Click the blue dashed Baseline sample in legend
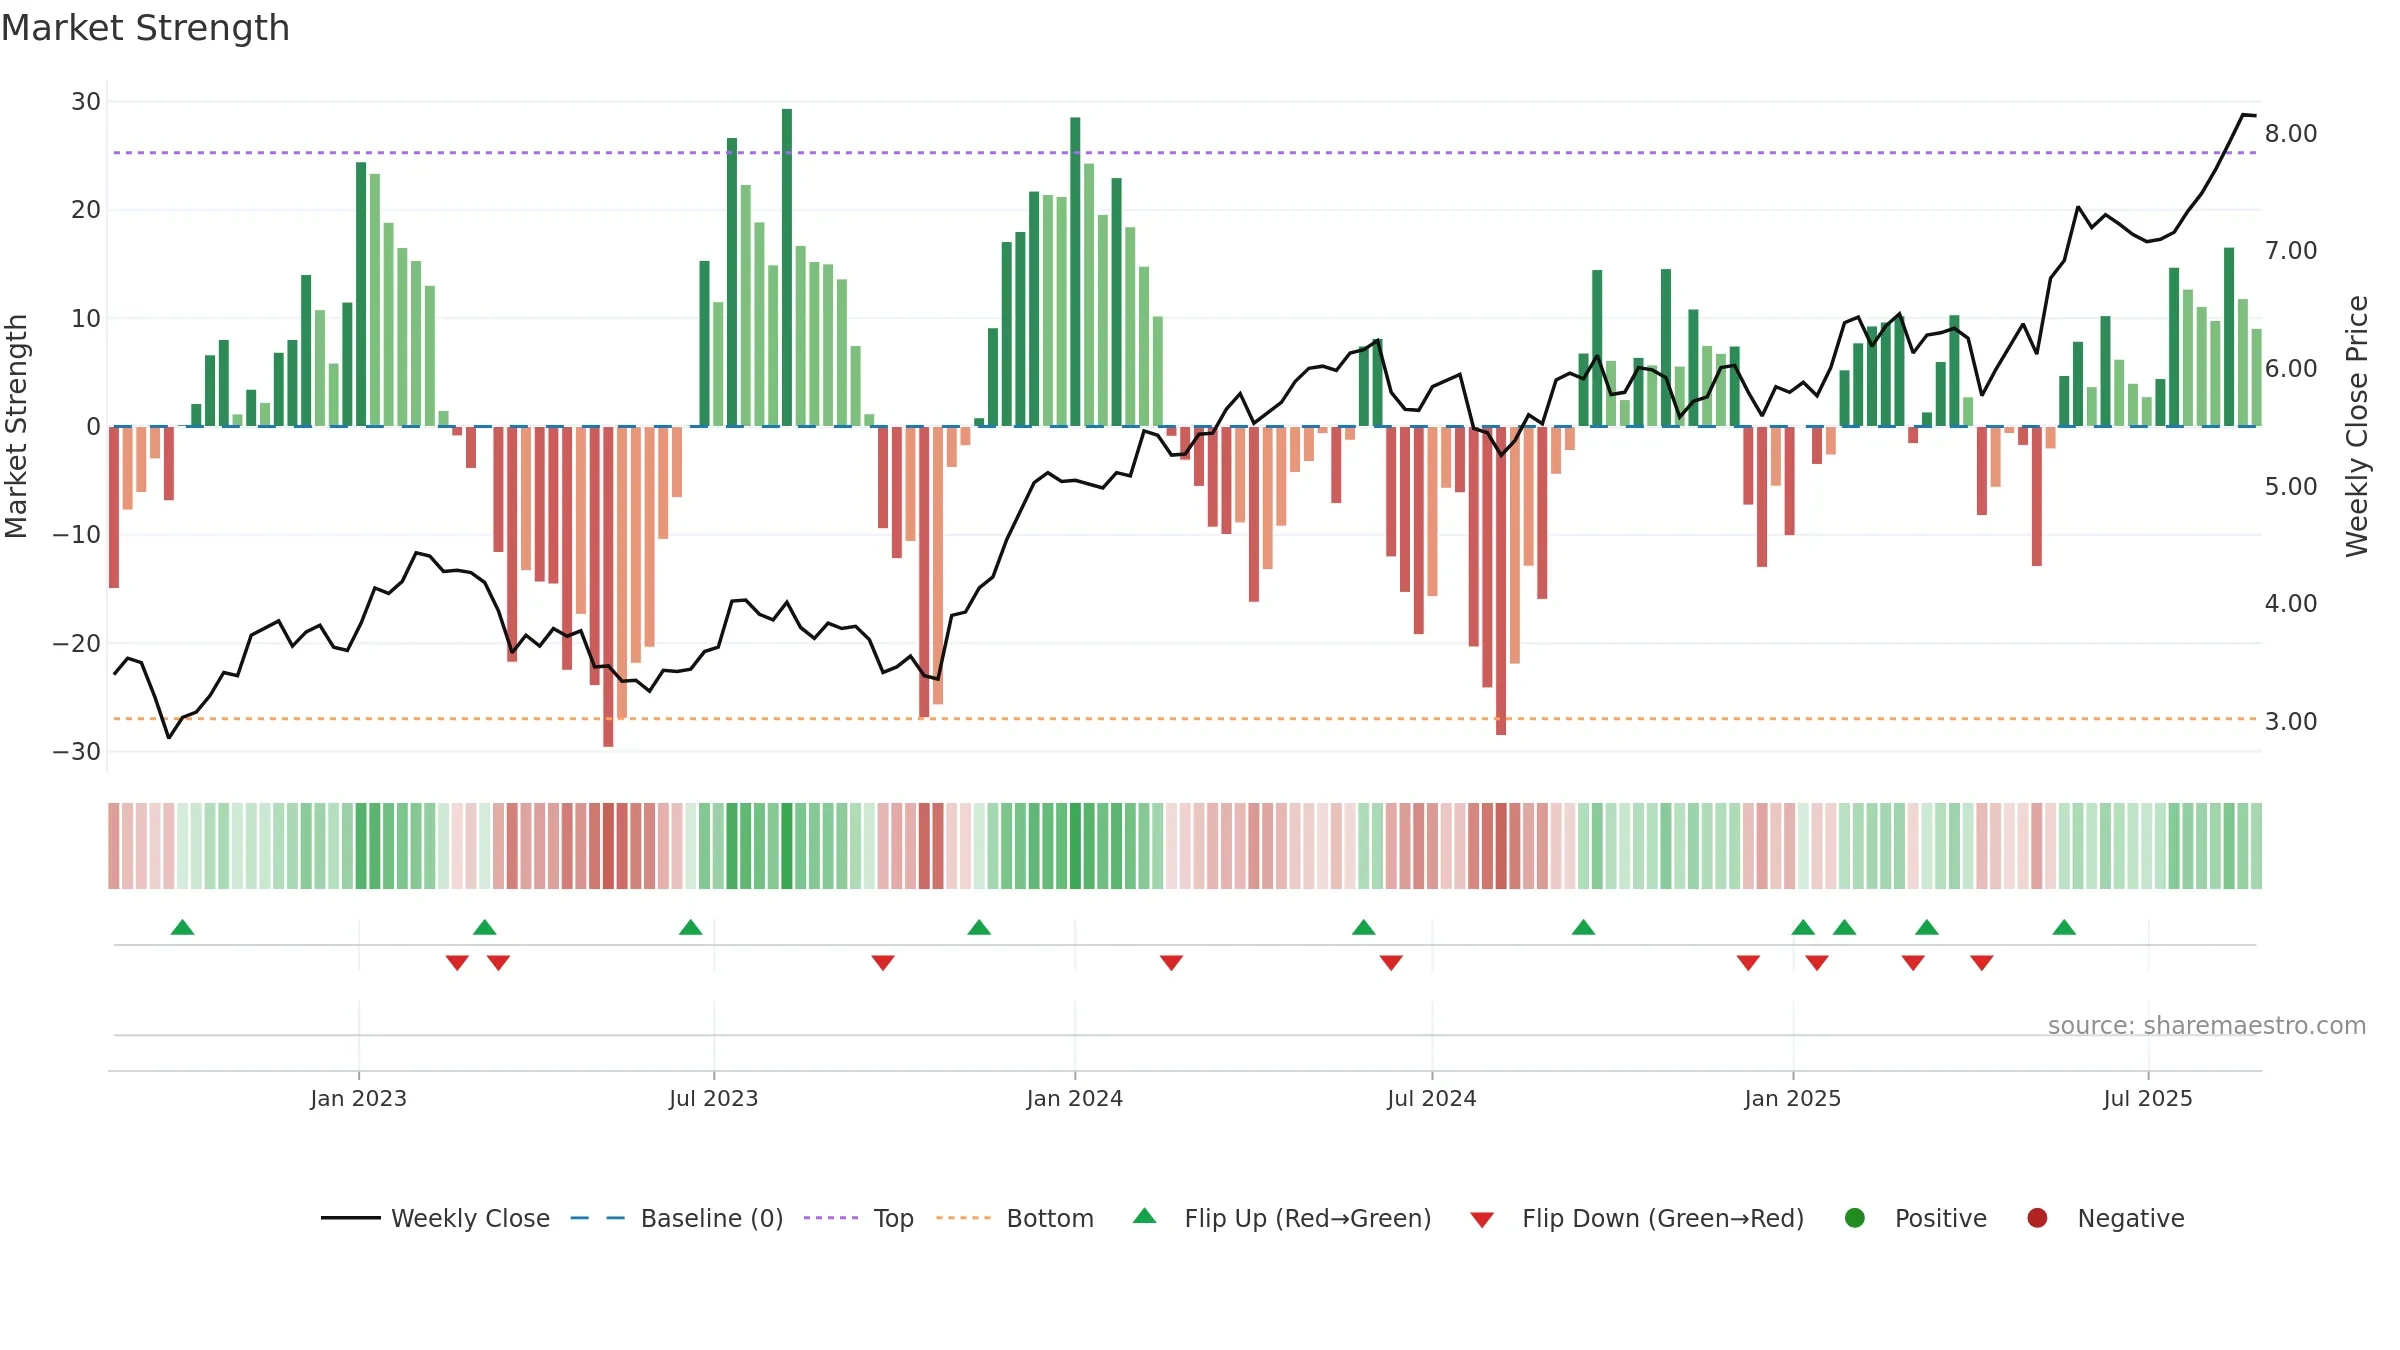Viewport: 2400px width, 1350px height. 598,1218
